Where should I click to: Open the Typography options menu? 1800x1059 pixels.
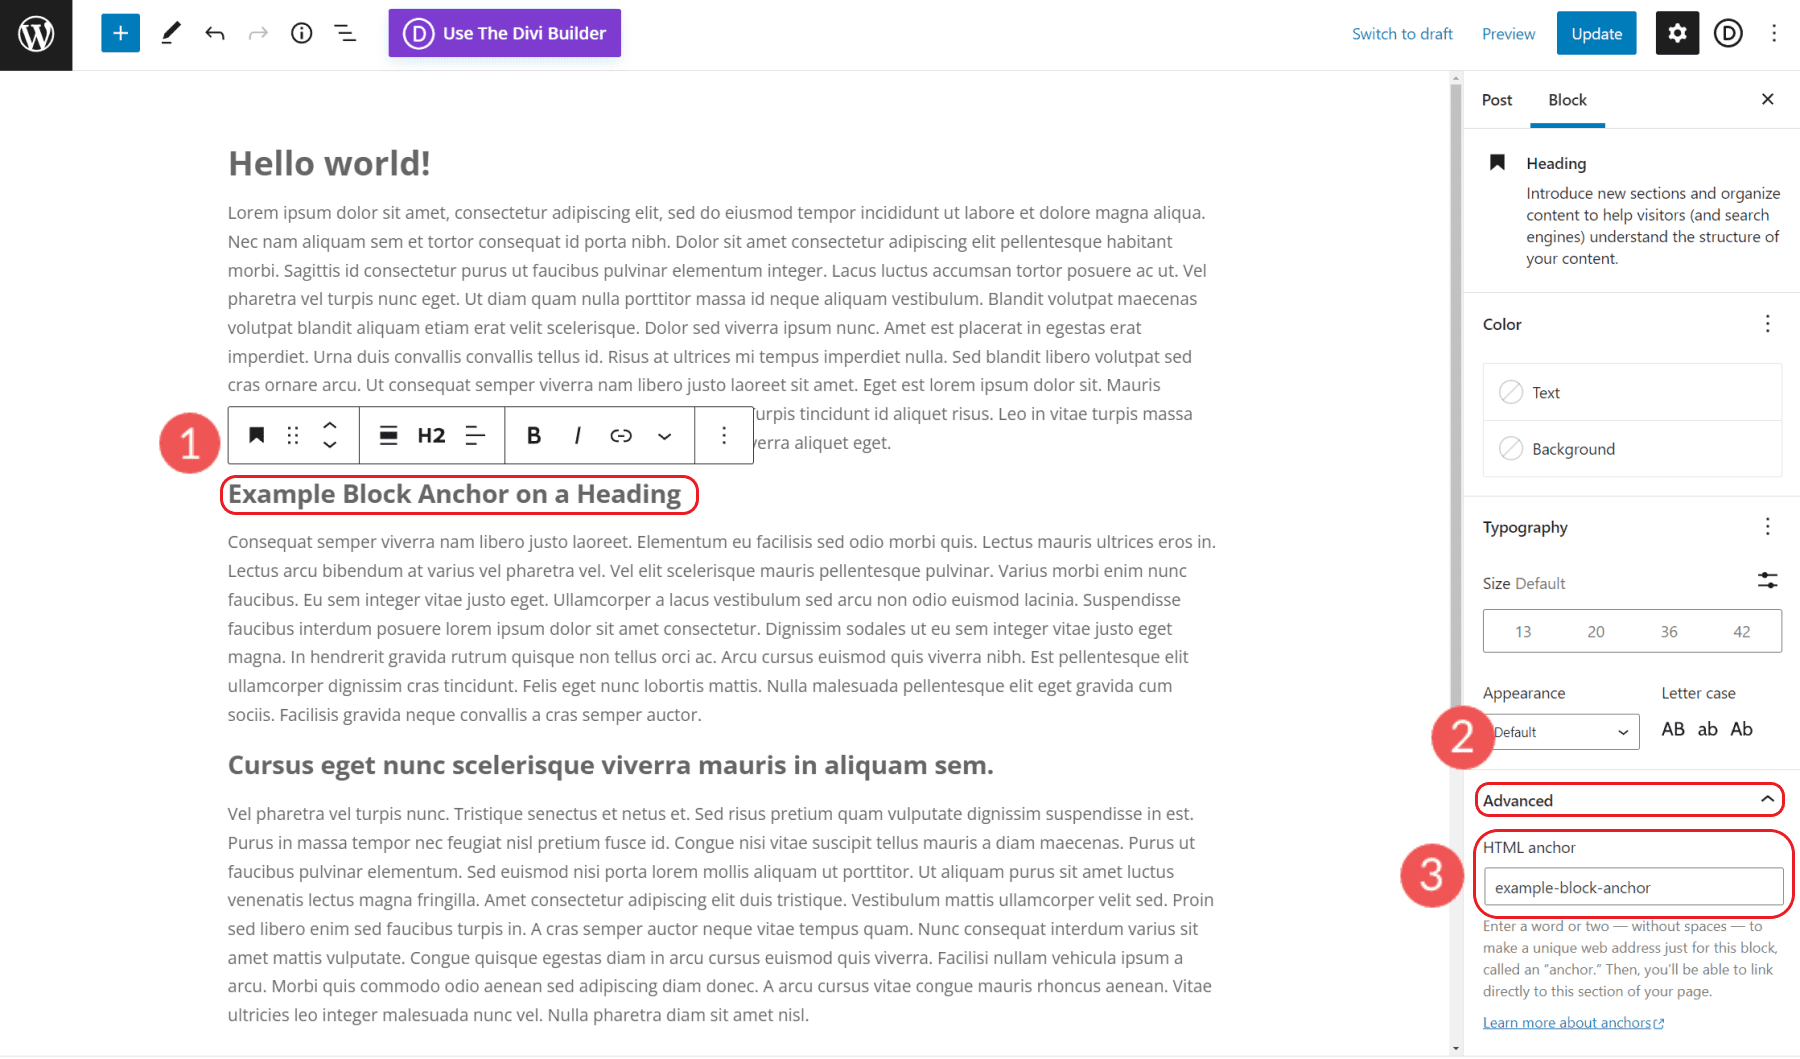click(1767, 526)
